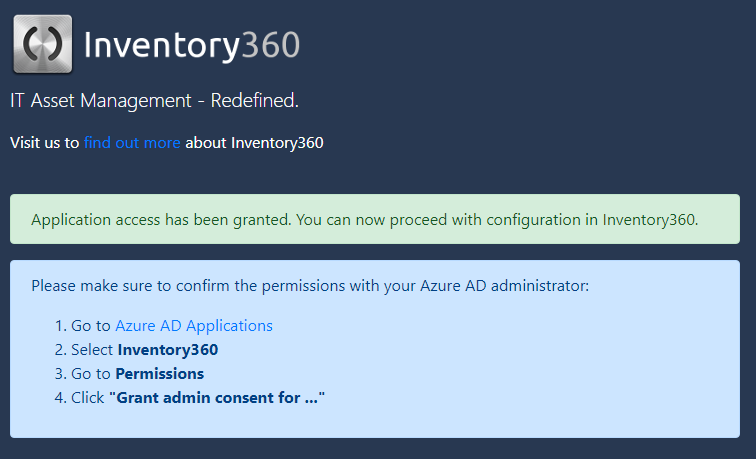Click the "Visit us to" text

[x=44, y=143]
